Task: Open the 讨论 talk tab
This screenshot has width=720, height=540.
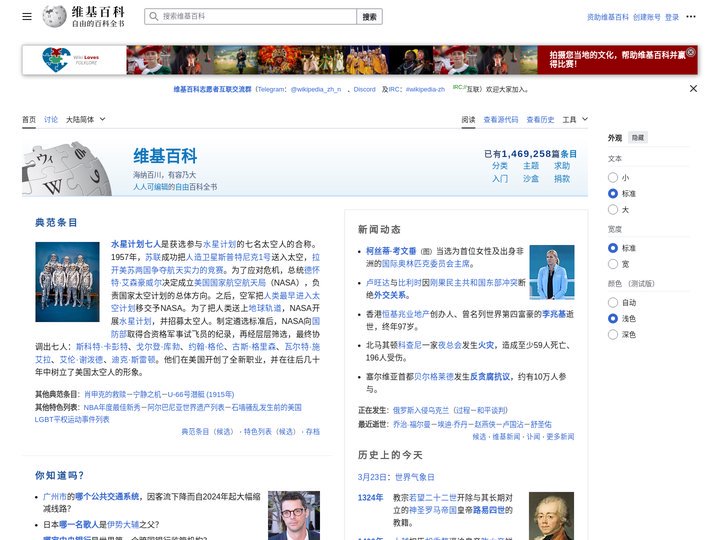Action: tap(51, 119)
